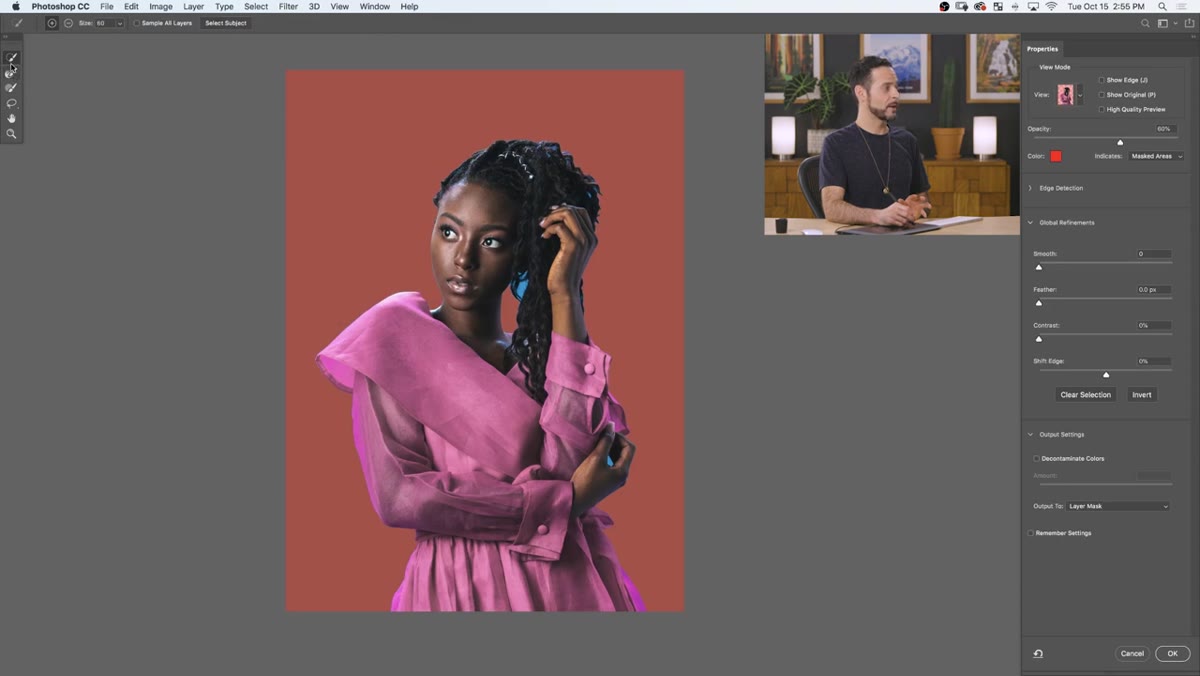Select the Hand tool
This screenshot has height=676, width=1200.
[x=11, y=118]
